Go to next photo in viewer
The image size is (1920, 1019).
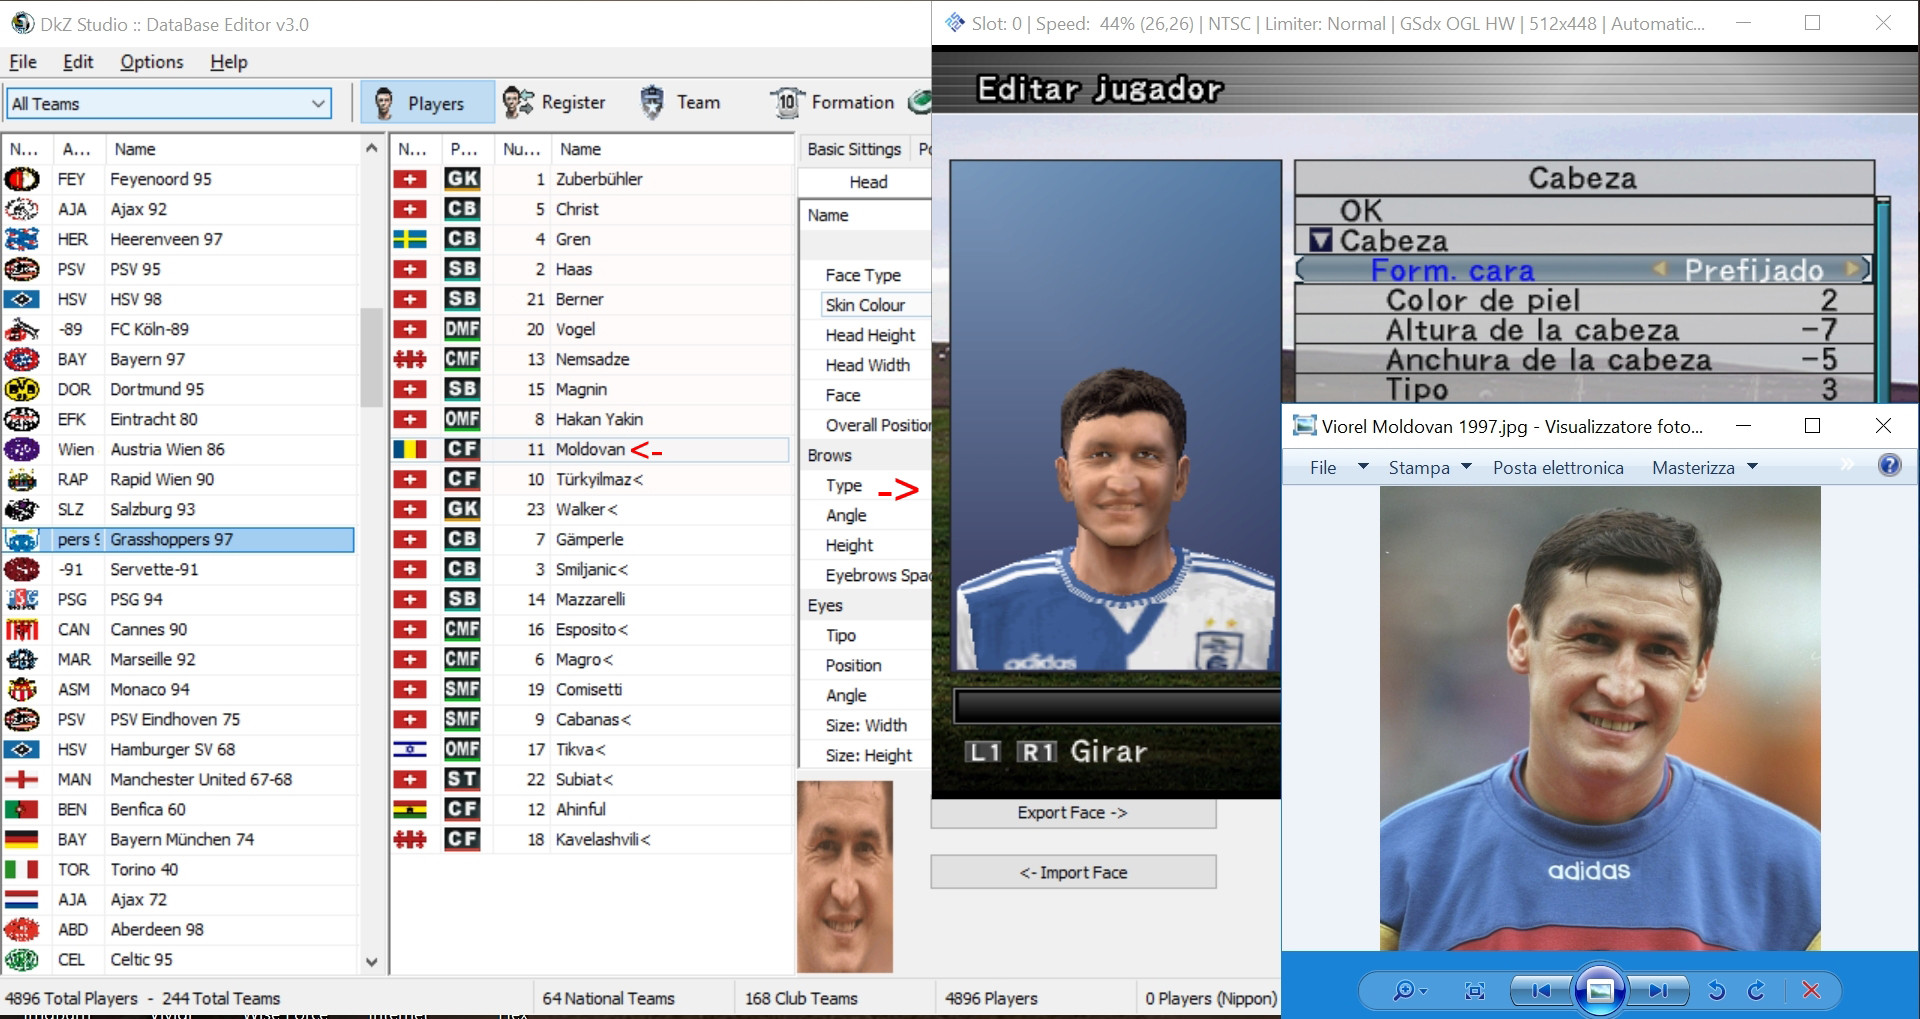(1658, 991)
